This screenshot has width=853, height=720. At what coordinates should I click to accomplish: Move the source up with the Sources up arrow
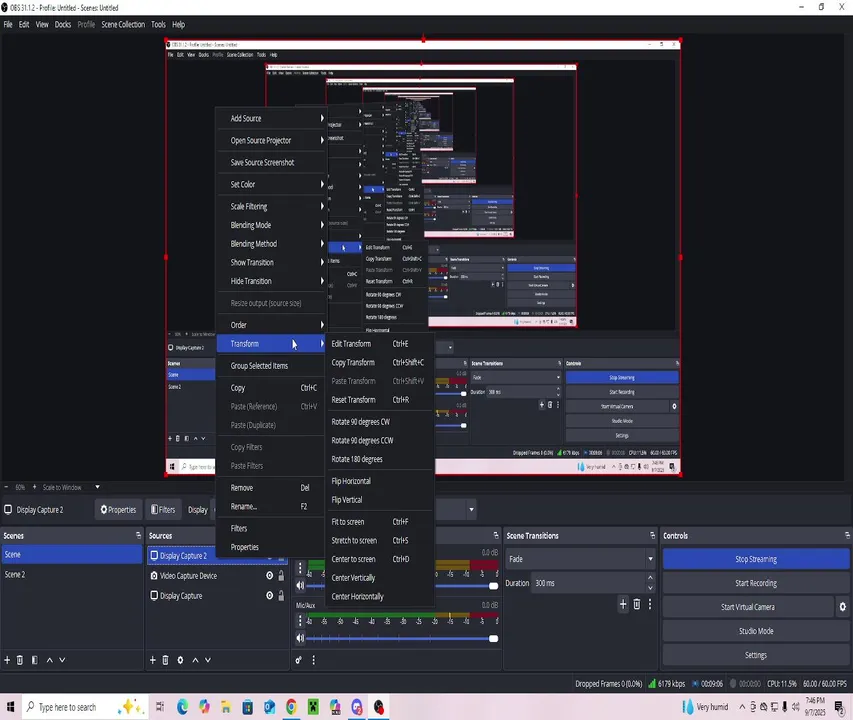[195, 660]
